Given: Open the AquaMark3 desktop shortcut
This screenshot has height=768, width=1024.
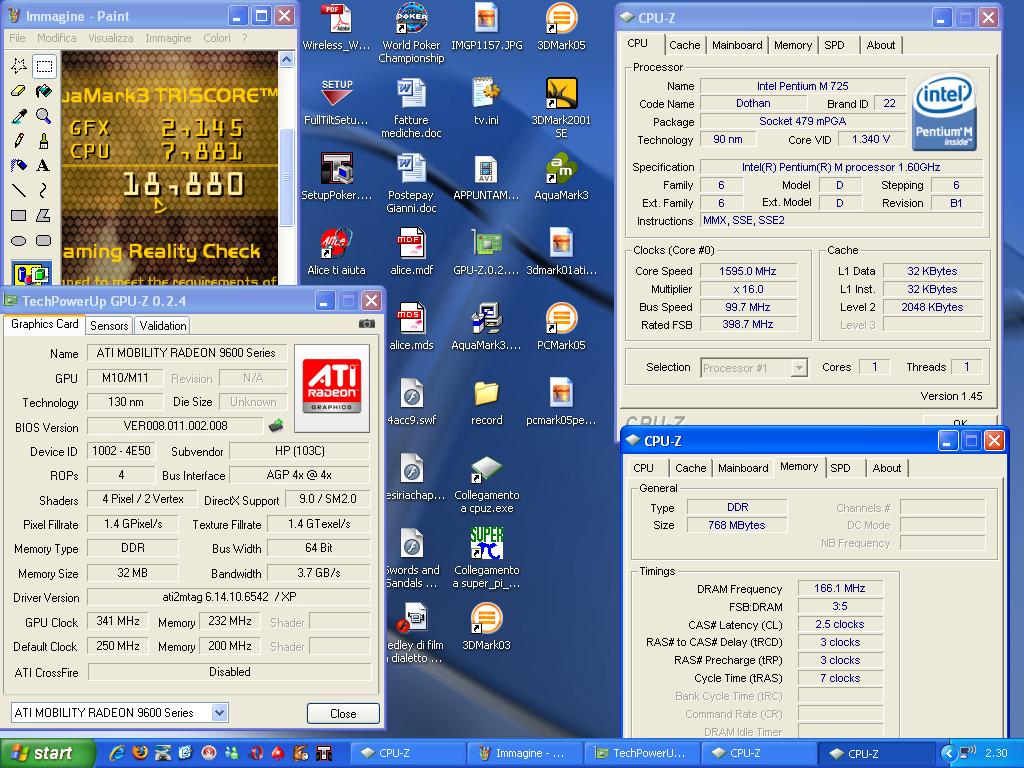Looking at the screenshot, I should coord(561,176).
